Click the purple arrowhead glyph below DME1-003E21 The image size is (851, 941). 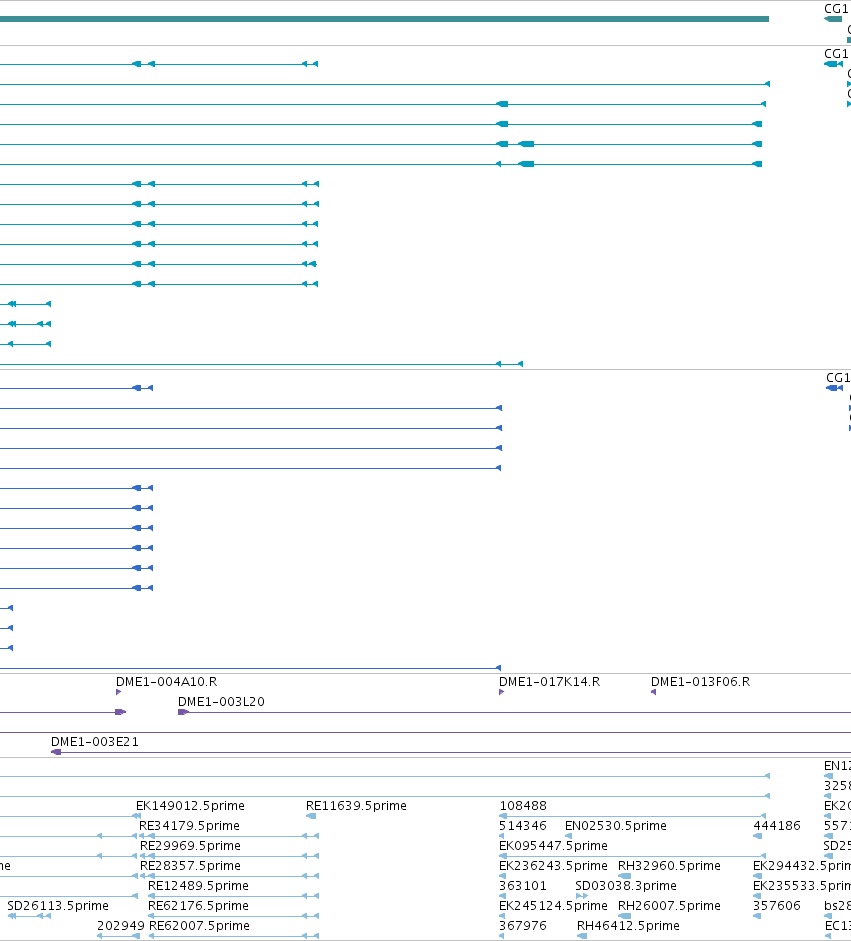point(56,752)
